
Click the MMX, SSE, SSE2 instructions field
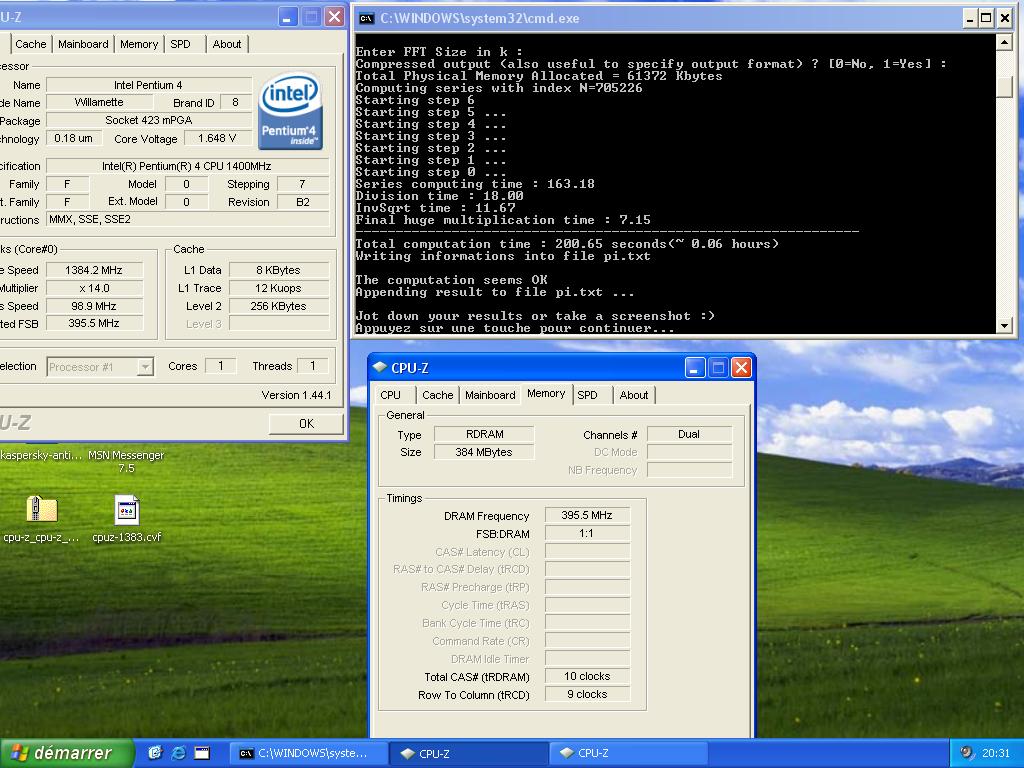coord(187,219)
